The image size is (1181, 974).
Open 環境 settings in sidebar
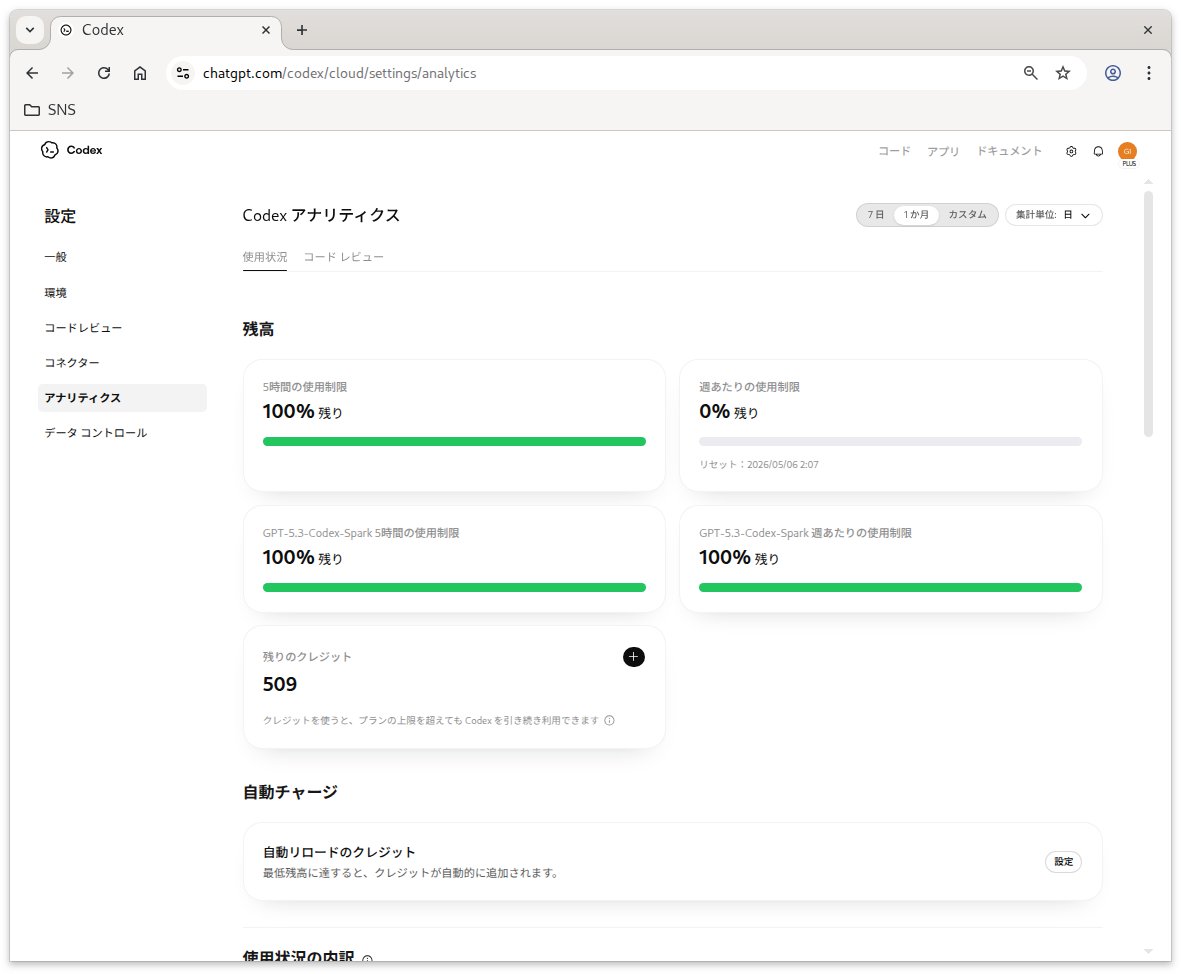point(56,292)
